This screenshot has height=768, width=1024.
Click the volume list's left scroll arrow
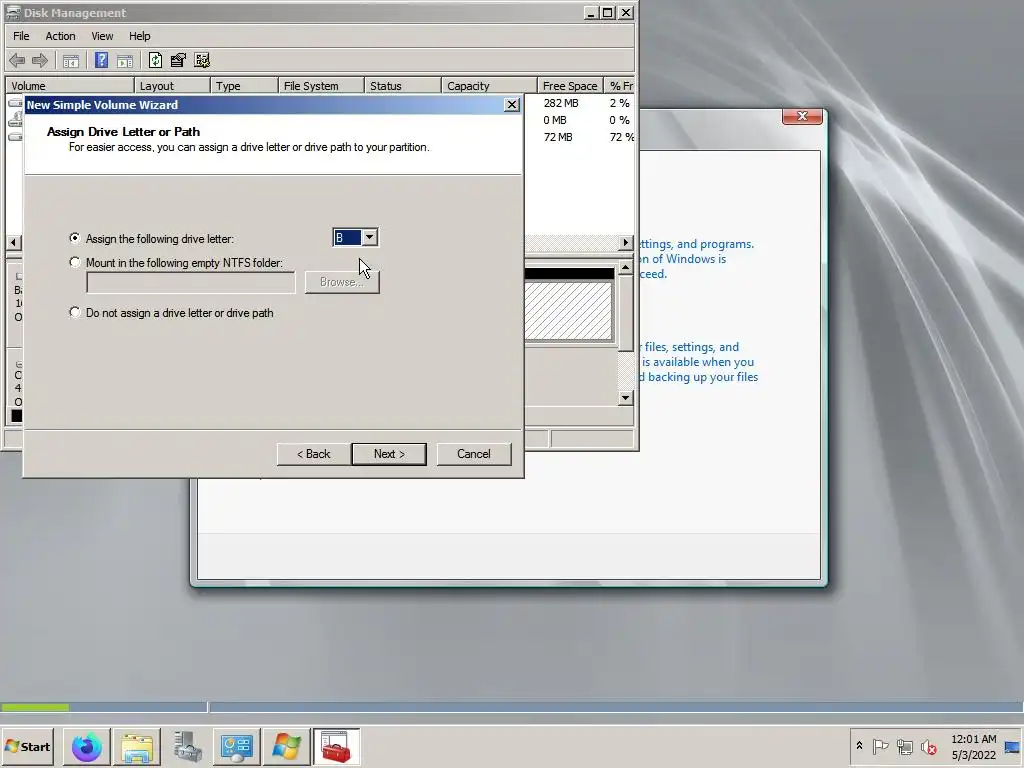(13, 242)
